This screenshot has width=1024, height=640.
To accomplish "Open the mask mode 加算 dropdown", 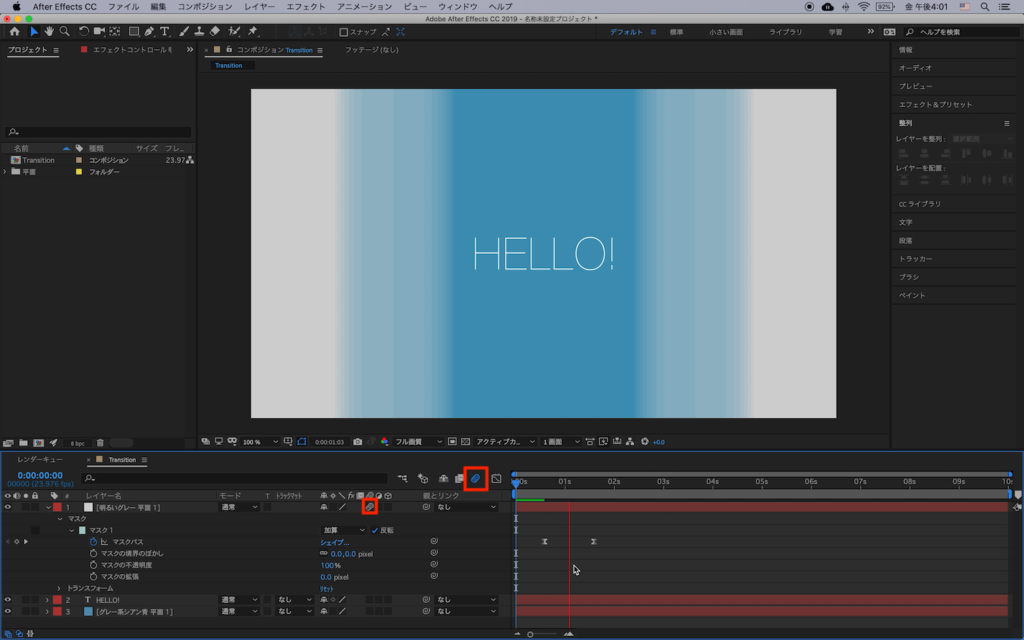I will 343,530.
